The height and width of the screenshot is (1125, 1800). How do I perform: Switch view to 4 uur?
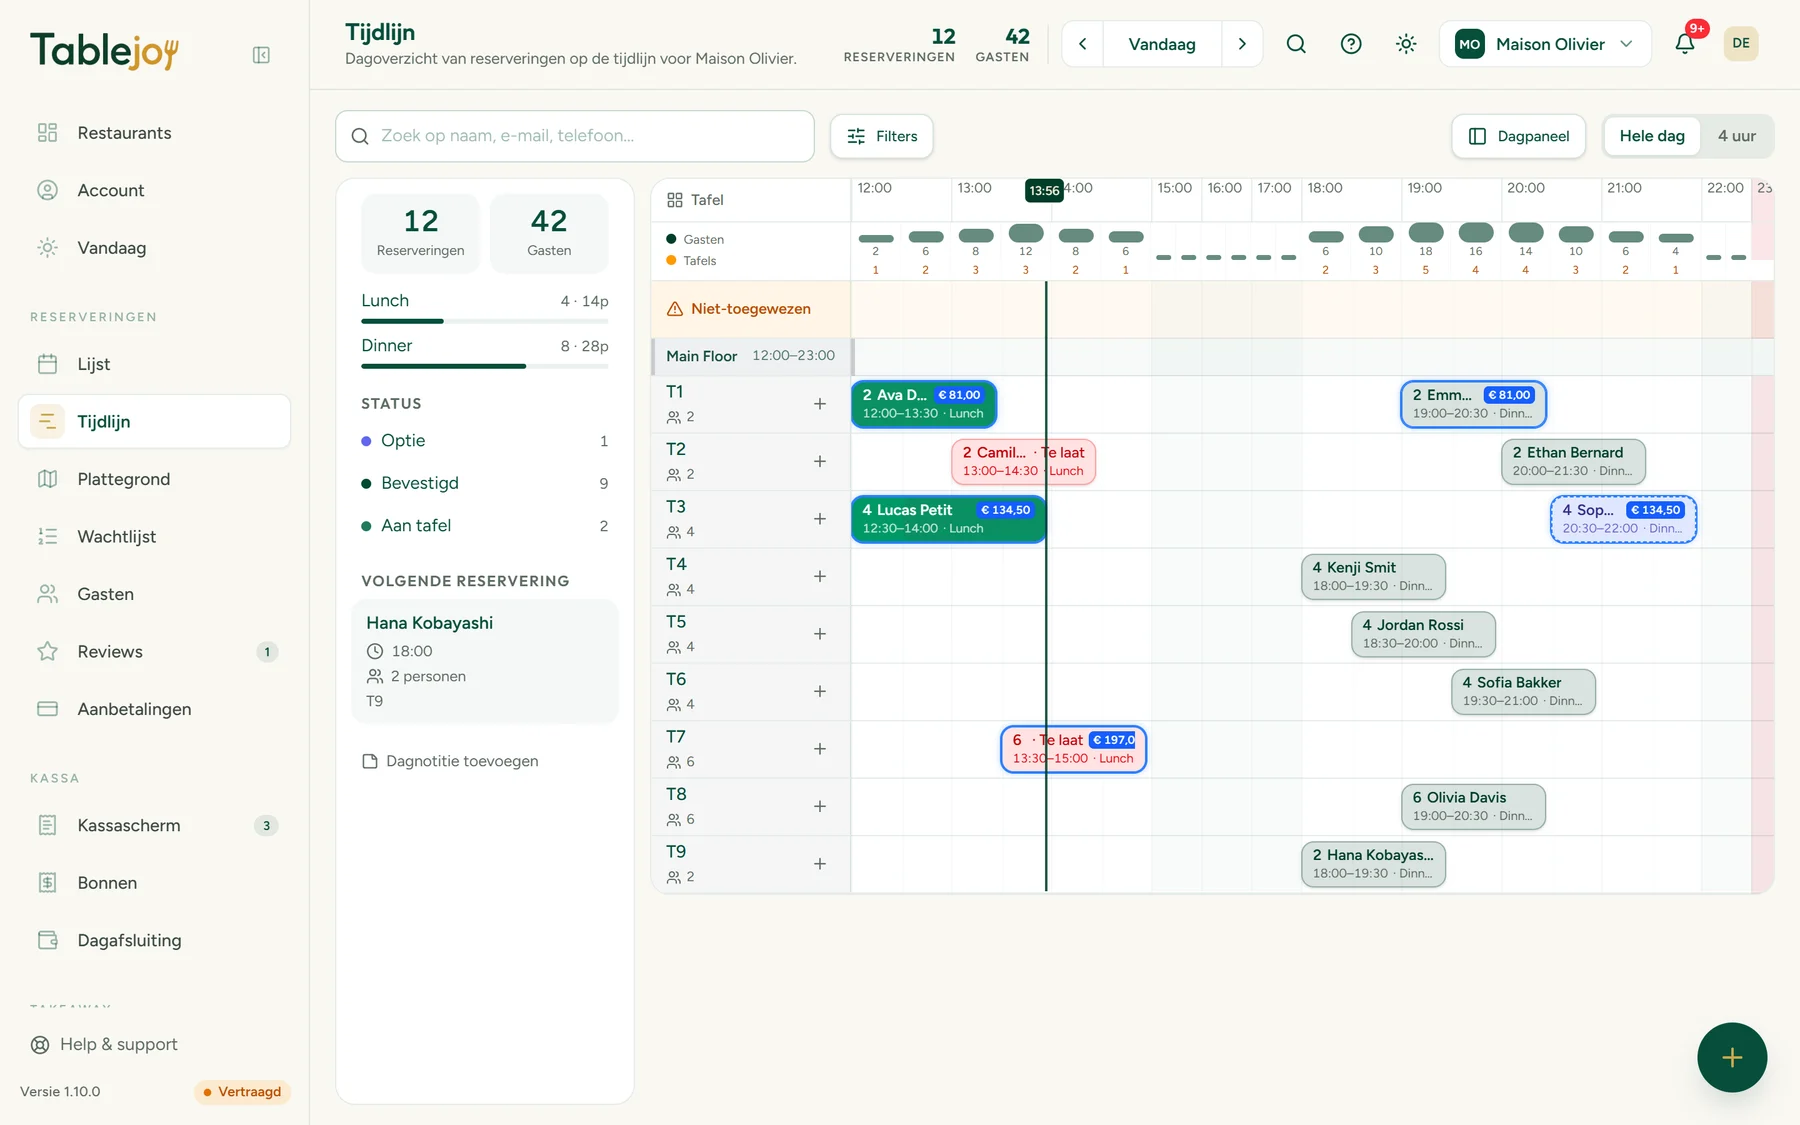(1737, 136)
